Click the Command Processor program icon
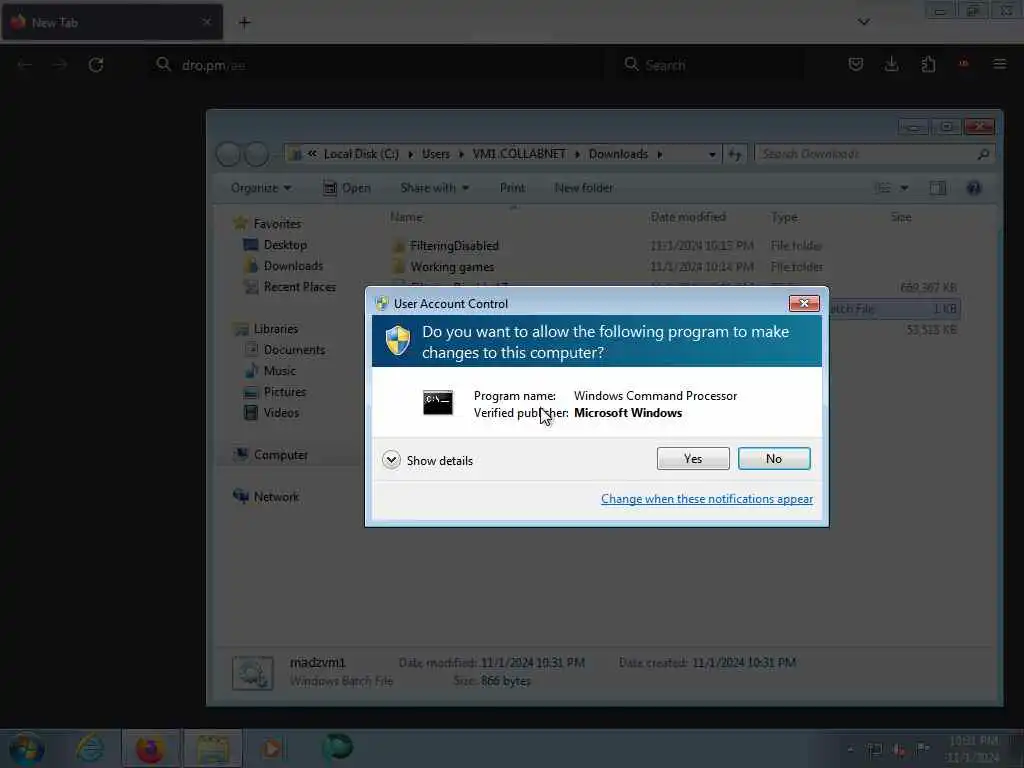Image resolution: width=1024 pixels, height=768 pixels. coord(438,402)
